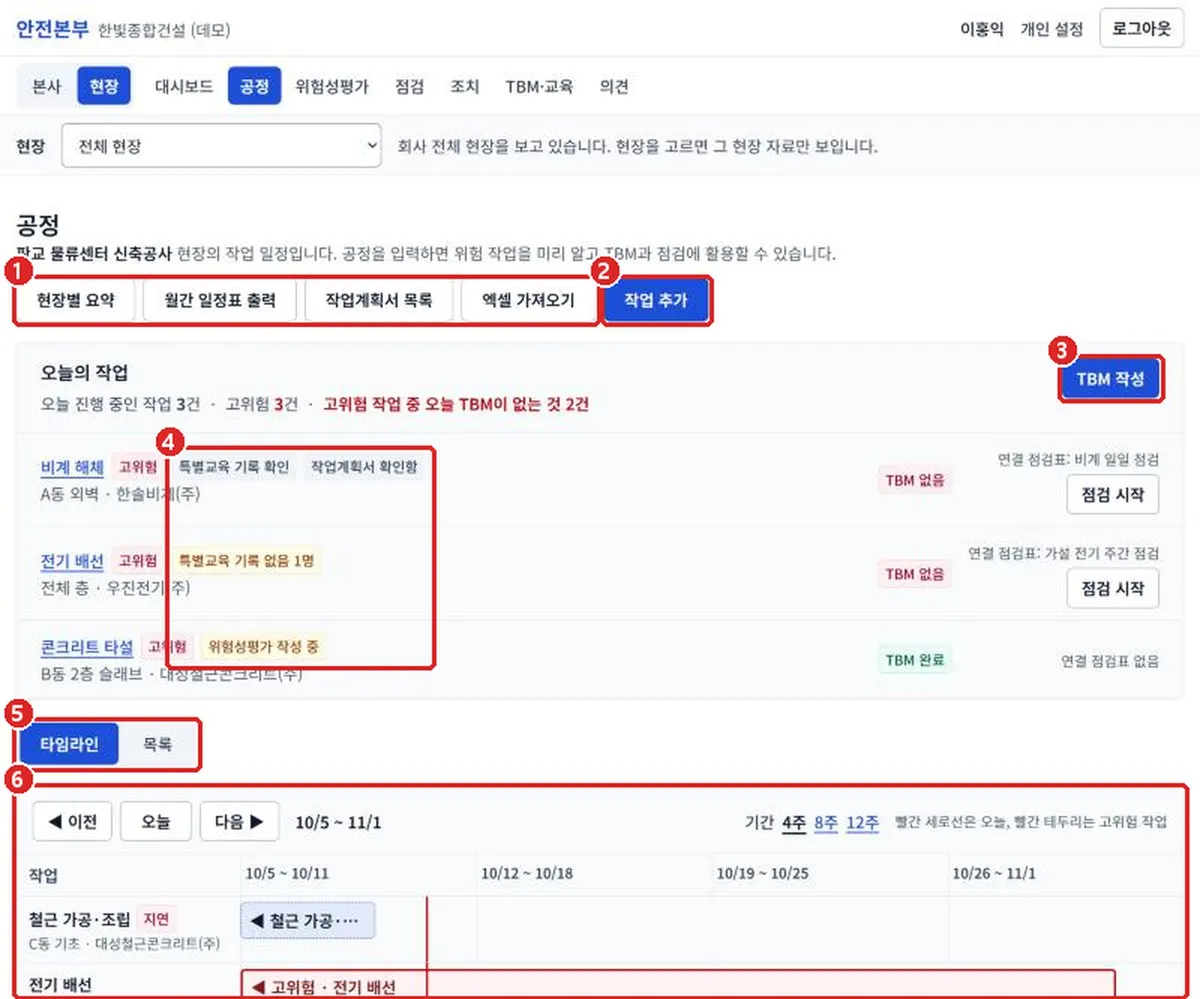The width and height of the screenshot is (1200, 999).
Task: Expand the 전체 현장 site dropdown
Action: [221, 146]
